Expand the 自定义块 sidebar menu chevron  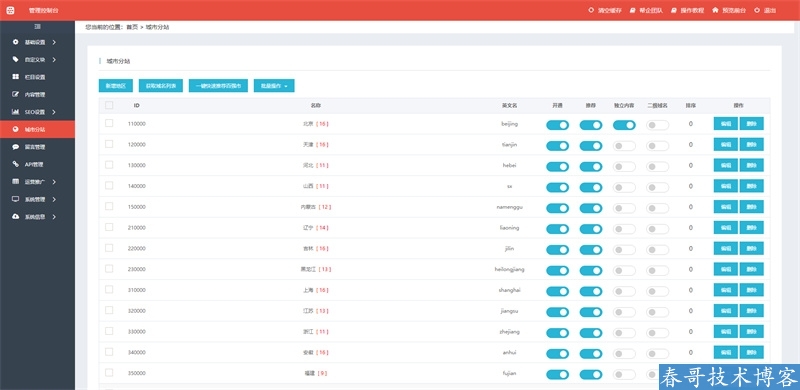tap(54, 59)
